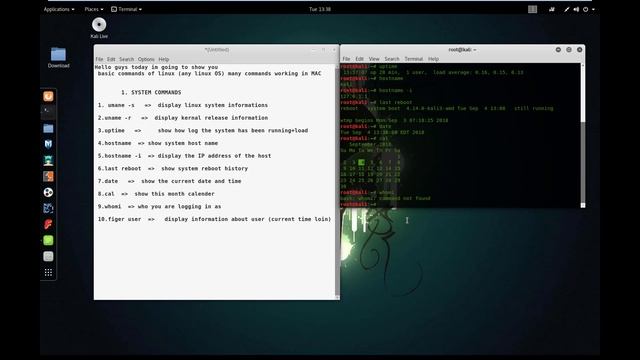Open the workspace switcher icon in top bar
Viewport: 640px width, 360px height.
coord(532,9)
